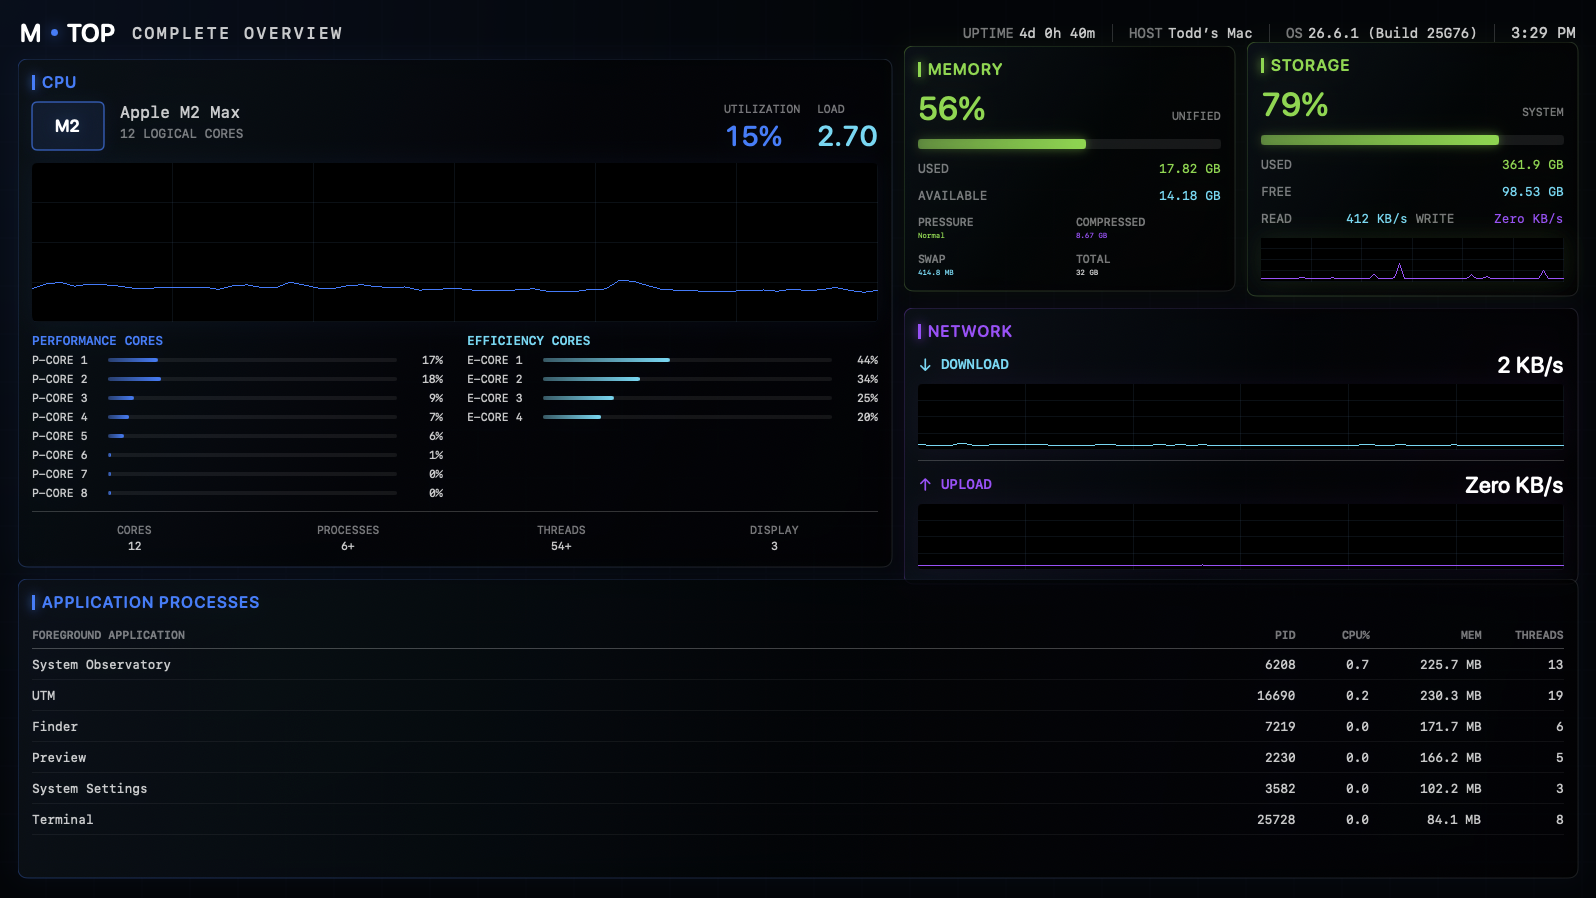Click the DISPLAY 3 summary stat
1596x898 pixels.
(x=774, y=538)
